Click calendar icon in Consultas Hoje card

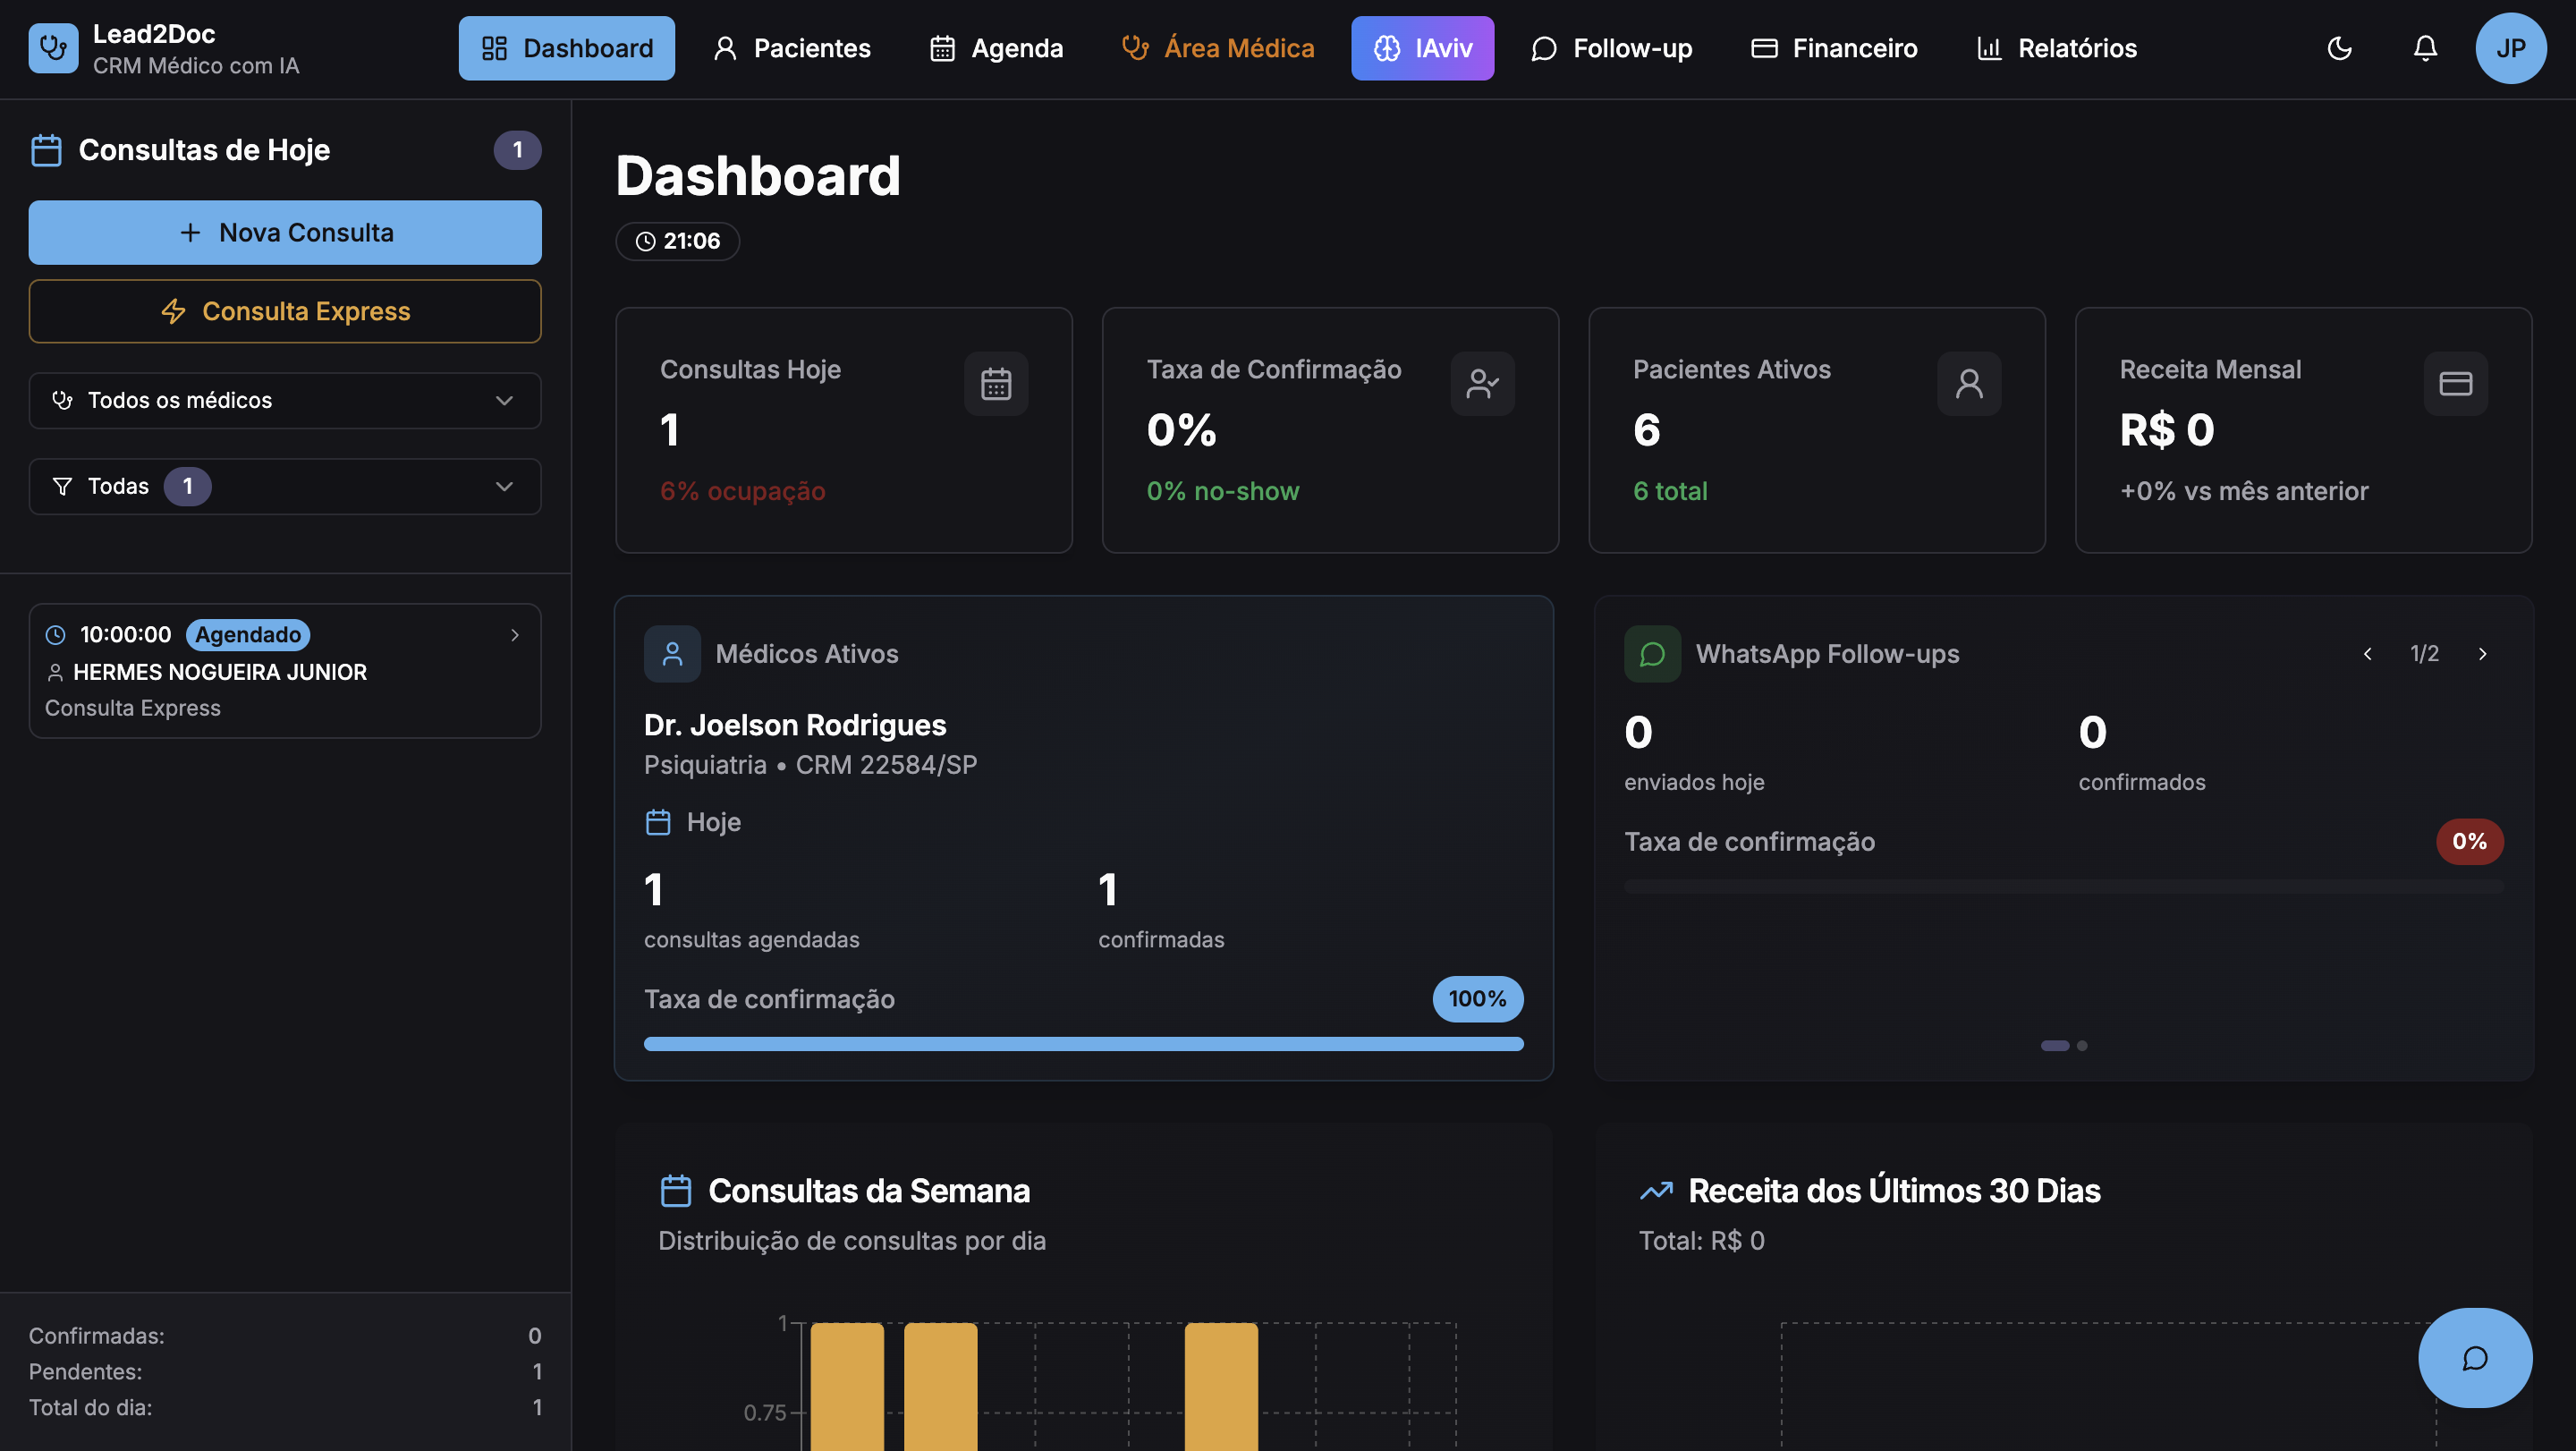point(995,384)
